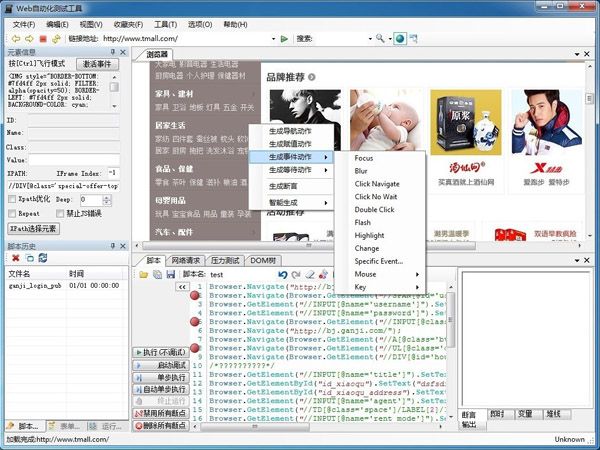Click the eraser clear icon in script toolbar
The image size is (600, 450).
[x=310, y=274]
